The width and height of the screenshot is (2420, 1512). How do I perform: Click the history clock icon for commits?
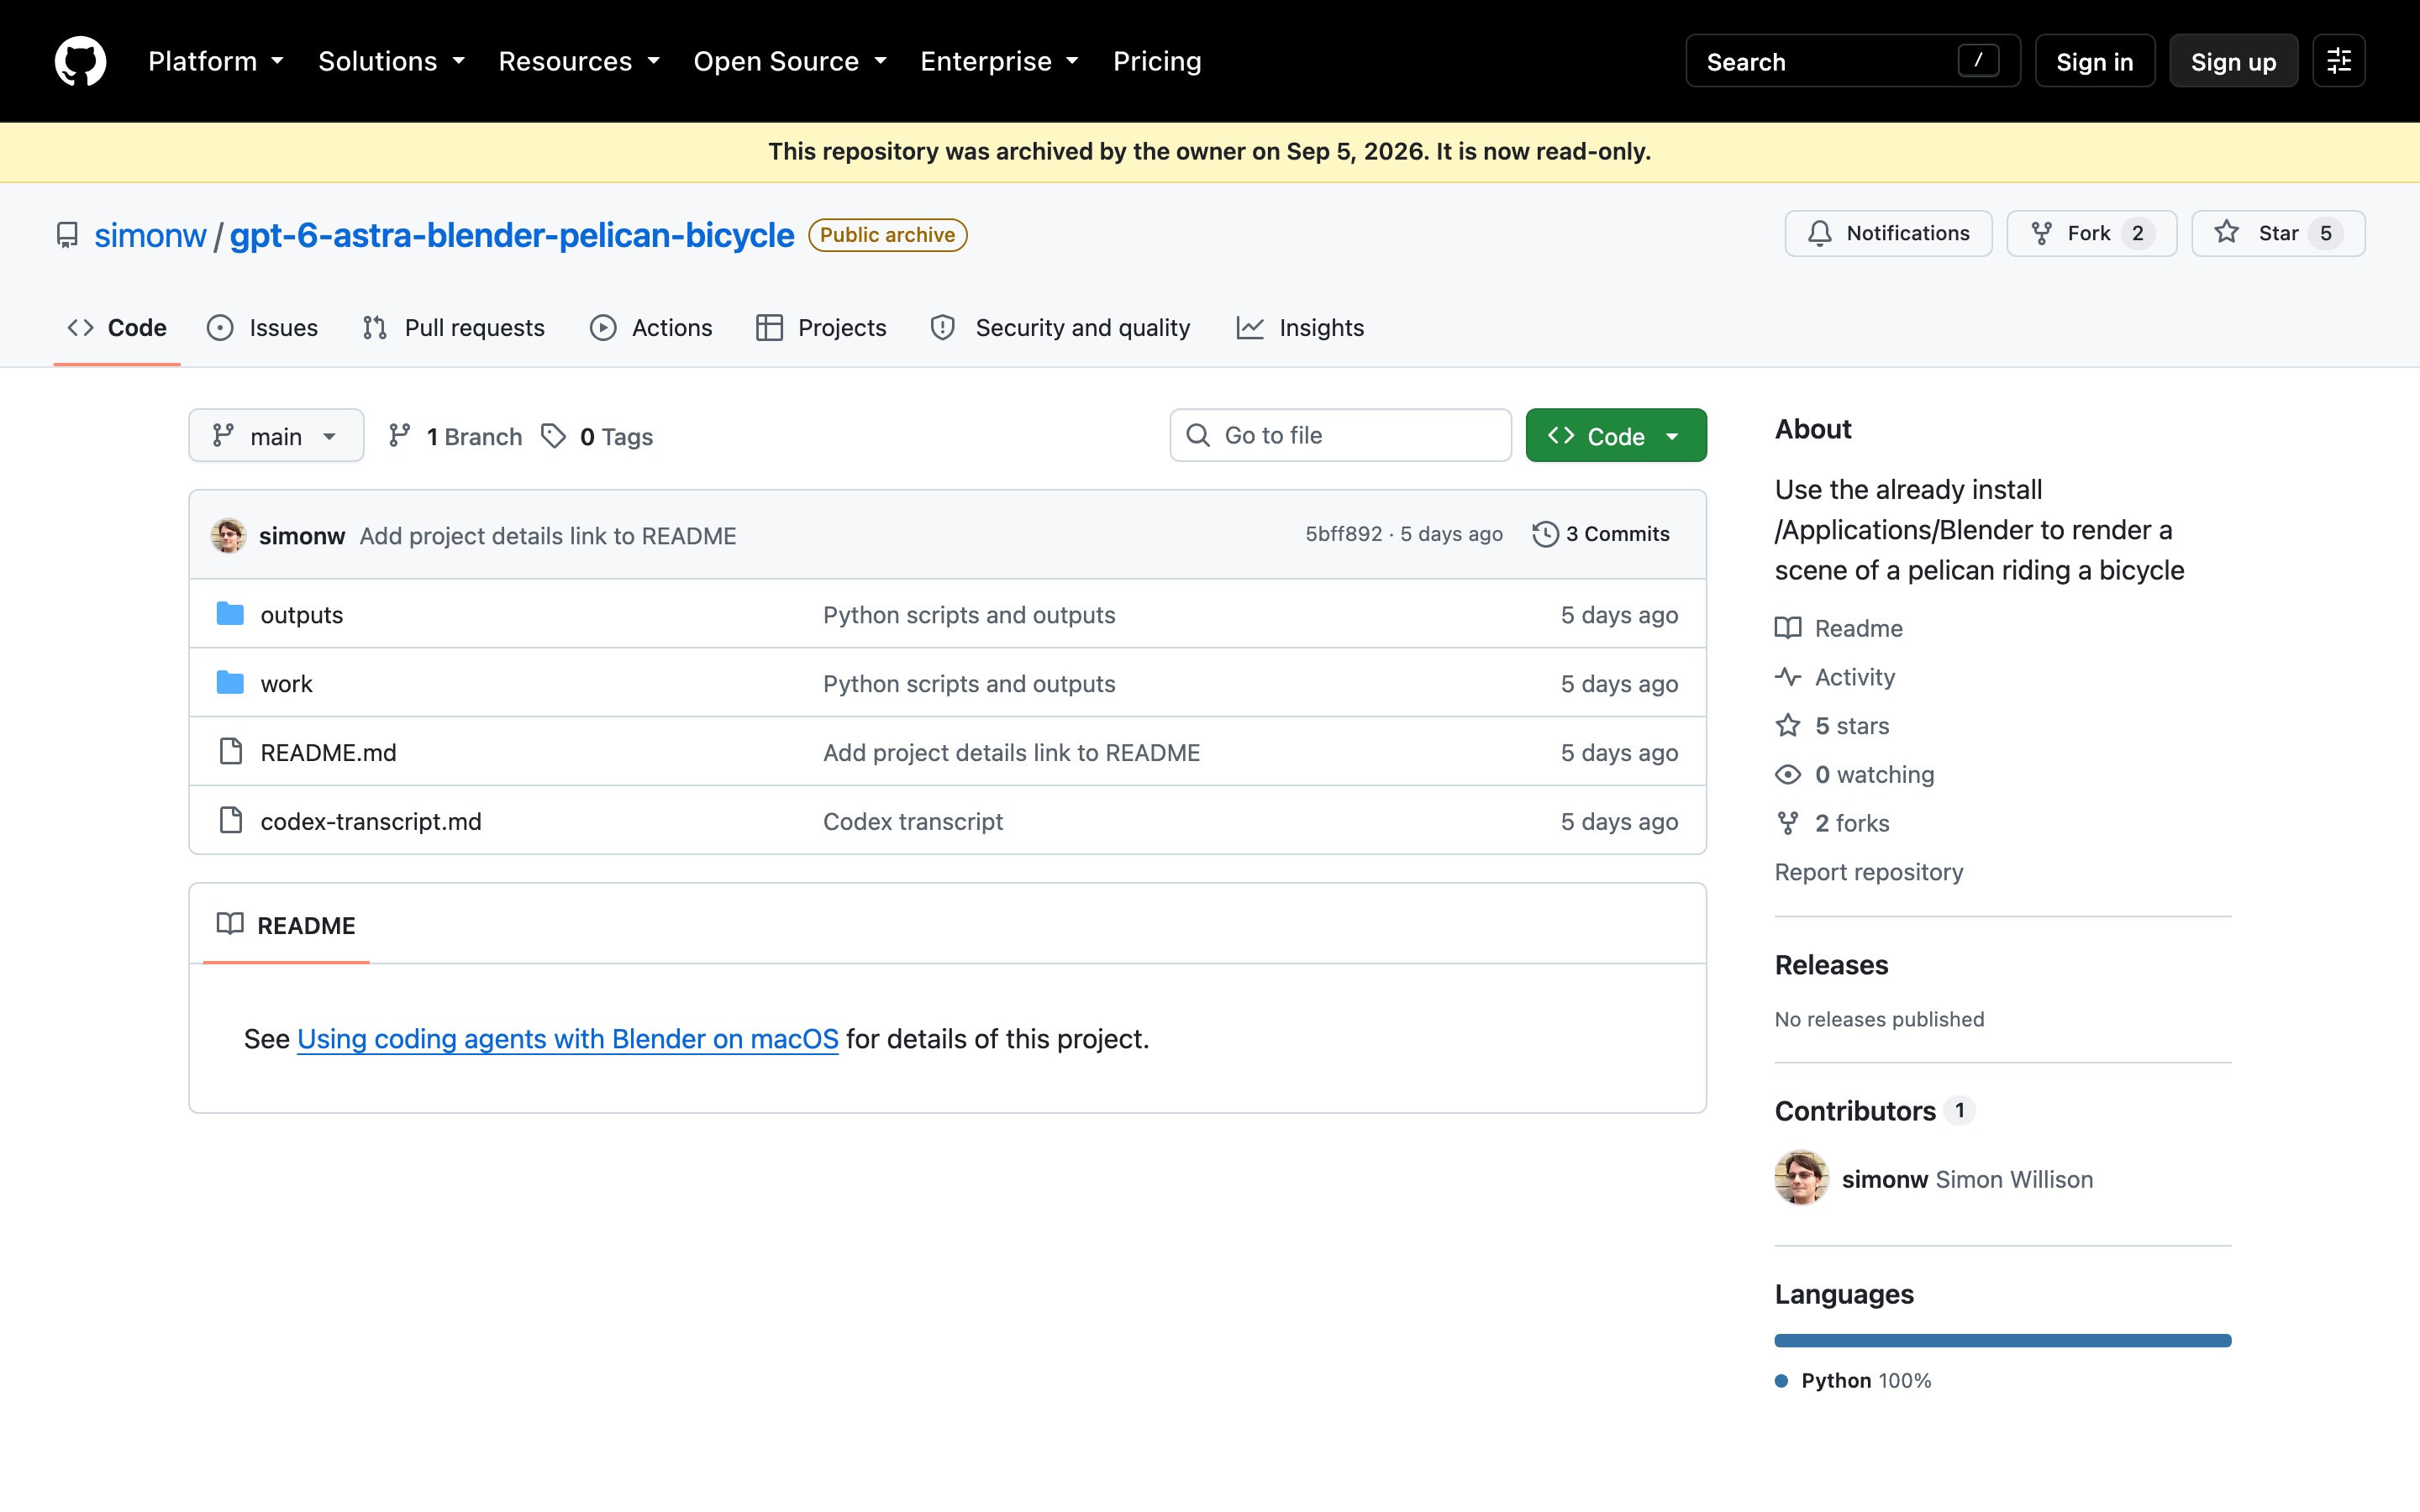tap(1545, 534)
